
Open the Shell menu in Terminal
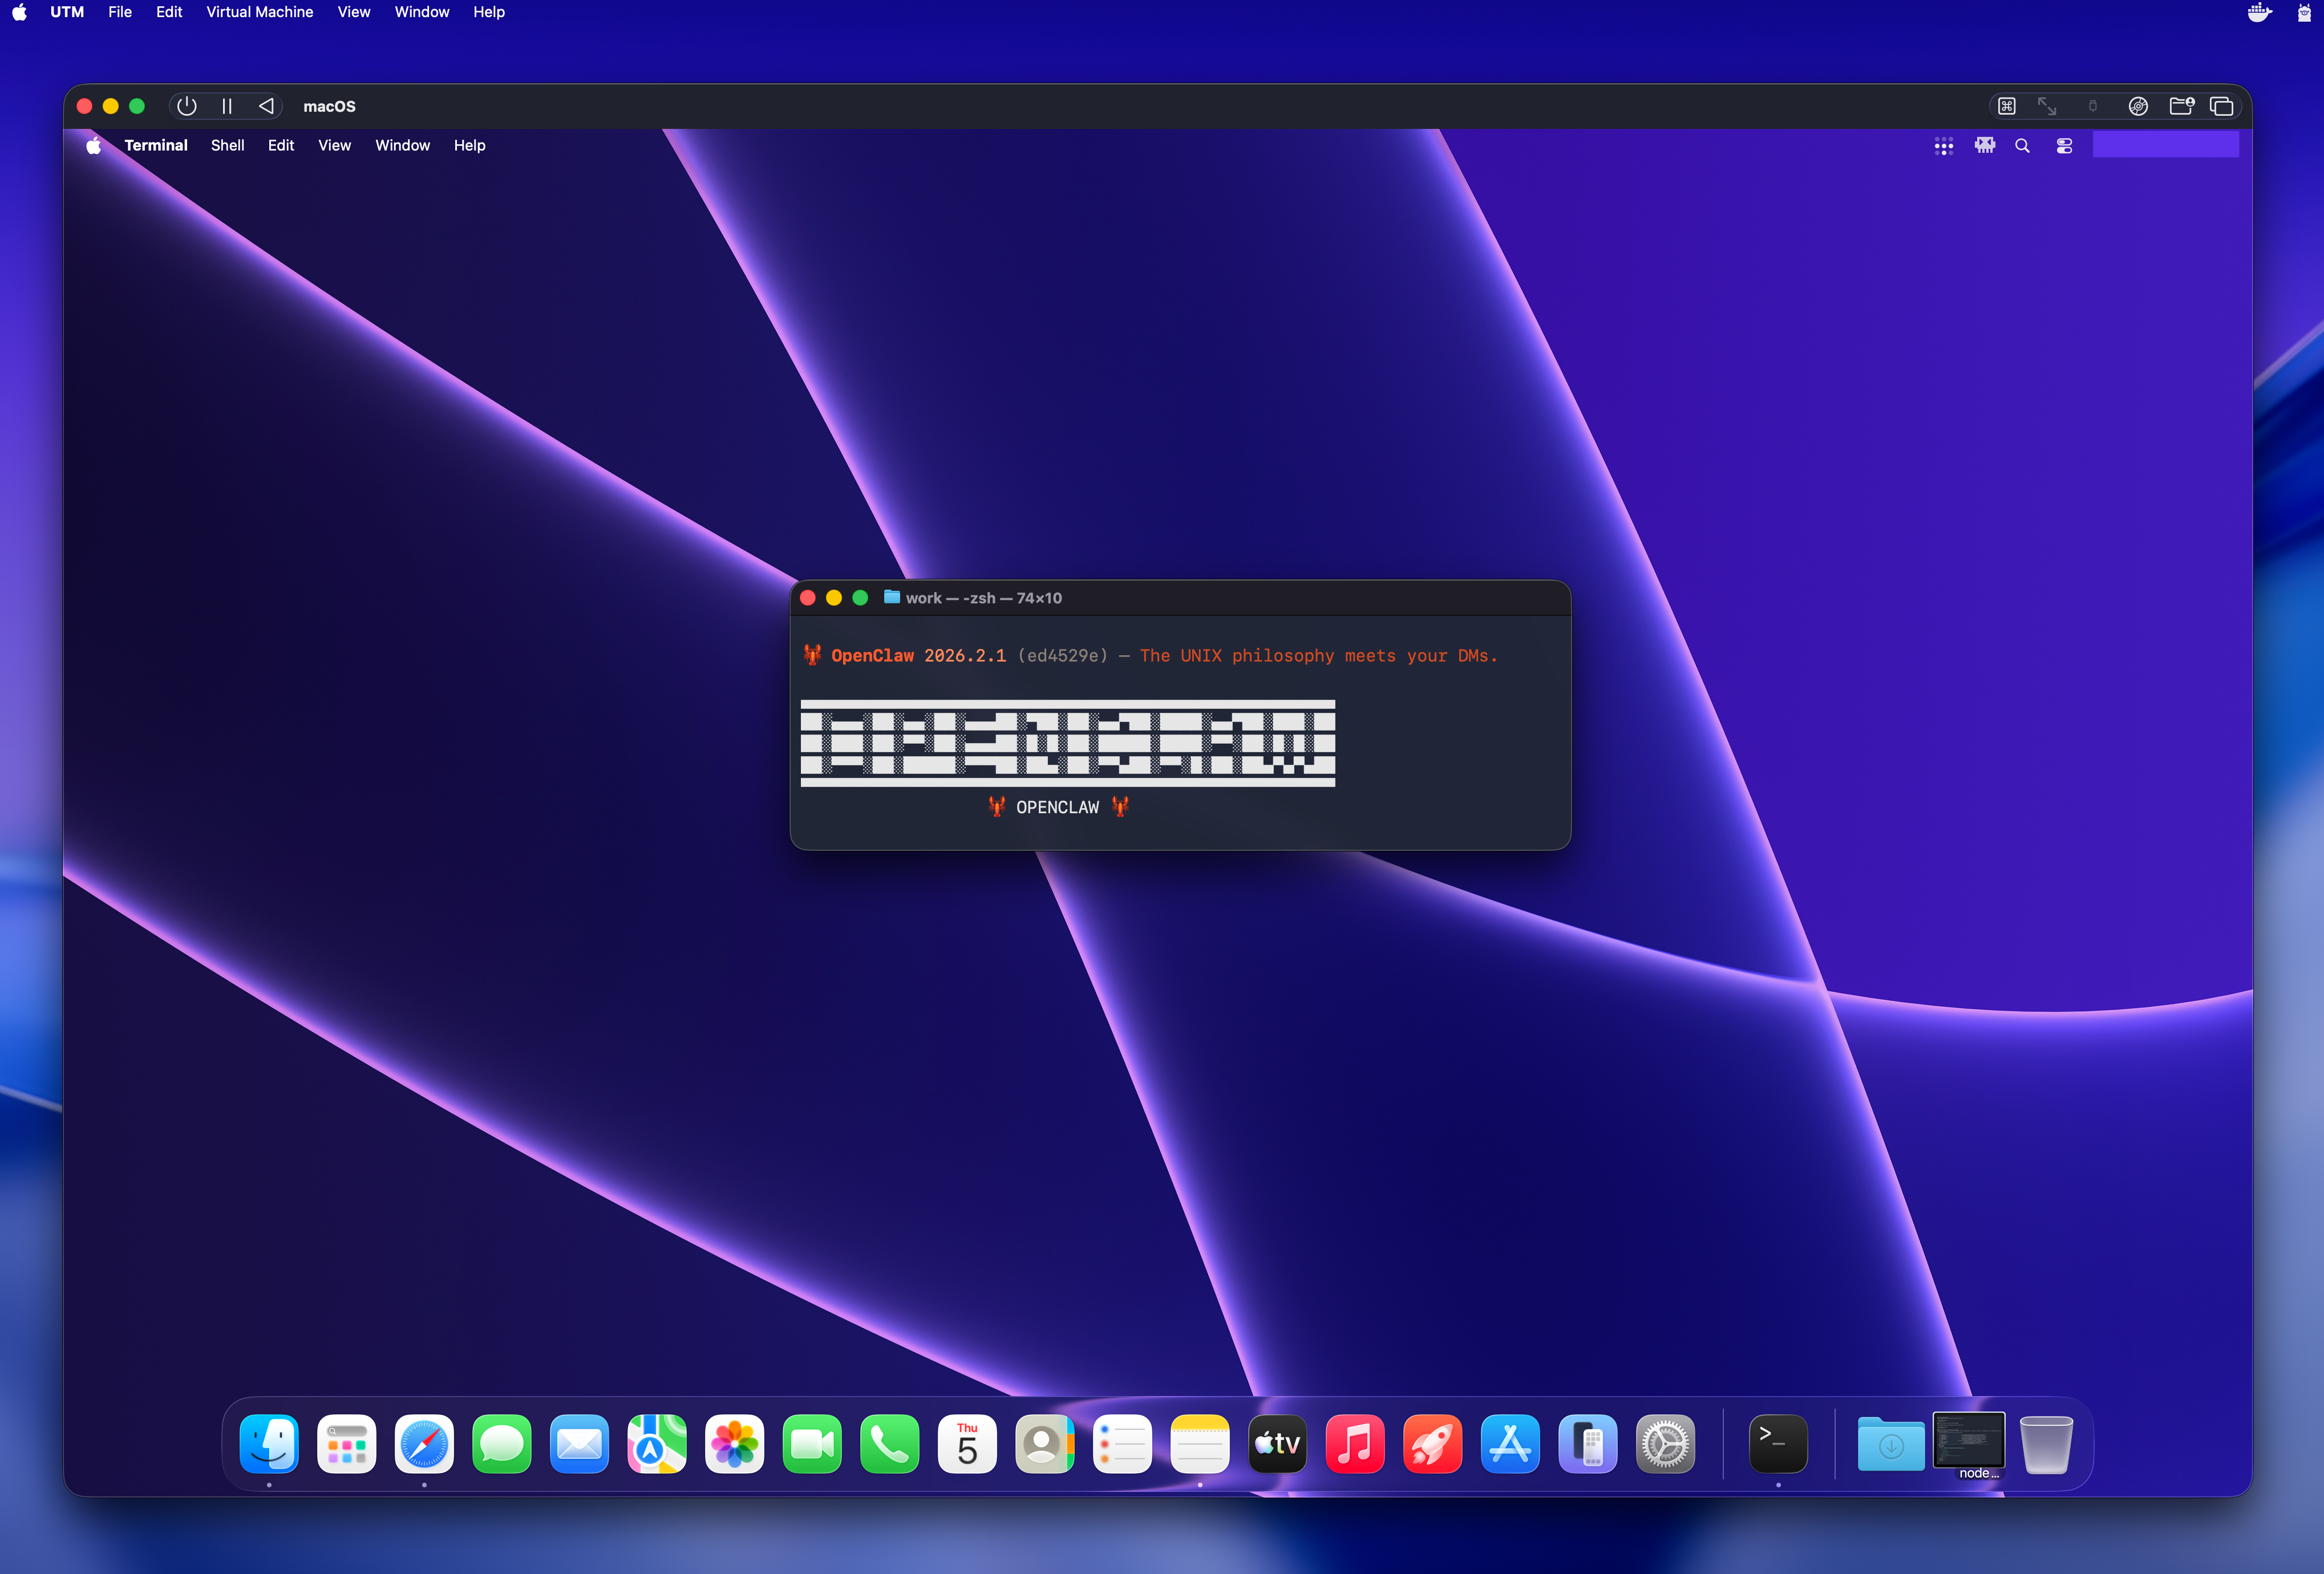click(227, 146)
